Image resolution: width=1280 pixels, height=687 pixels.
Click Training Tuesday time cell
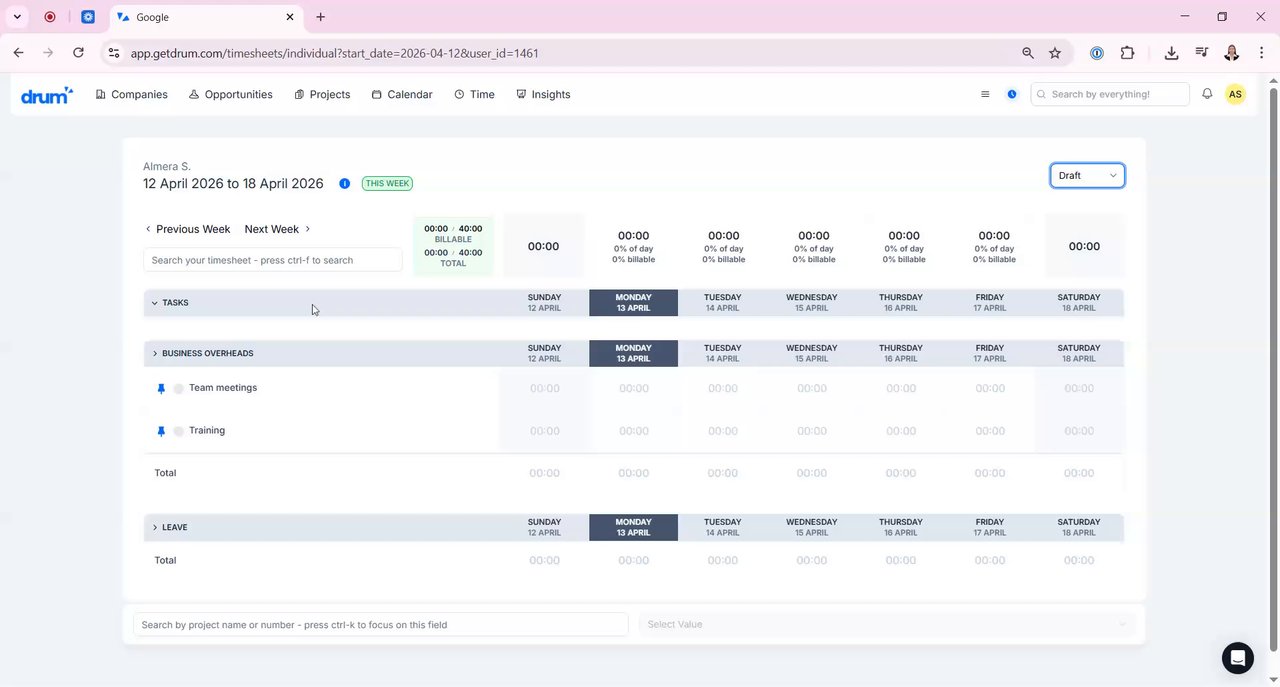(x=722, y=432)
